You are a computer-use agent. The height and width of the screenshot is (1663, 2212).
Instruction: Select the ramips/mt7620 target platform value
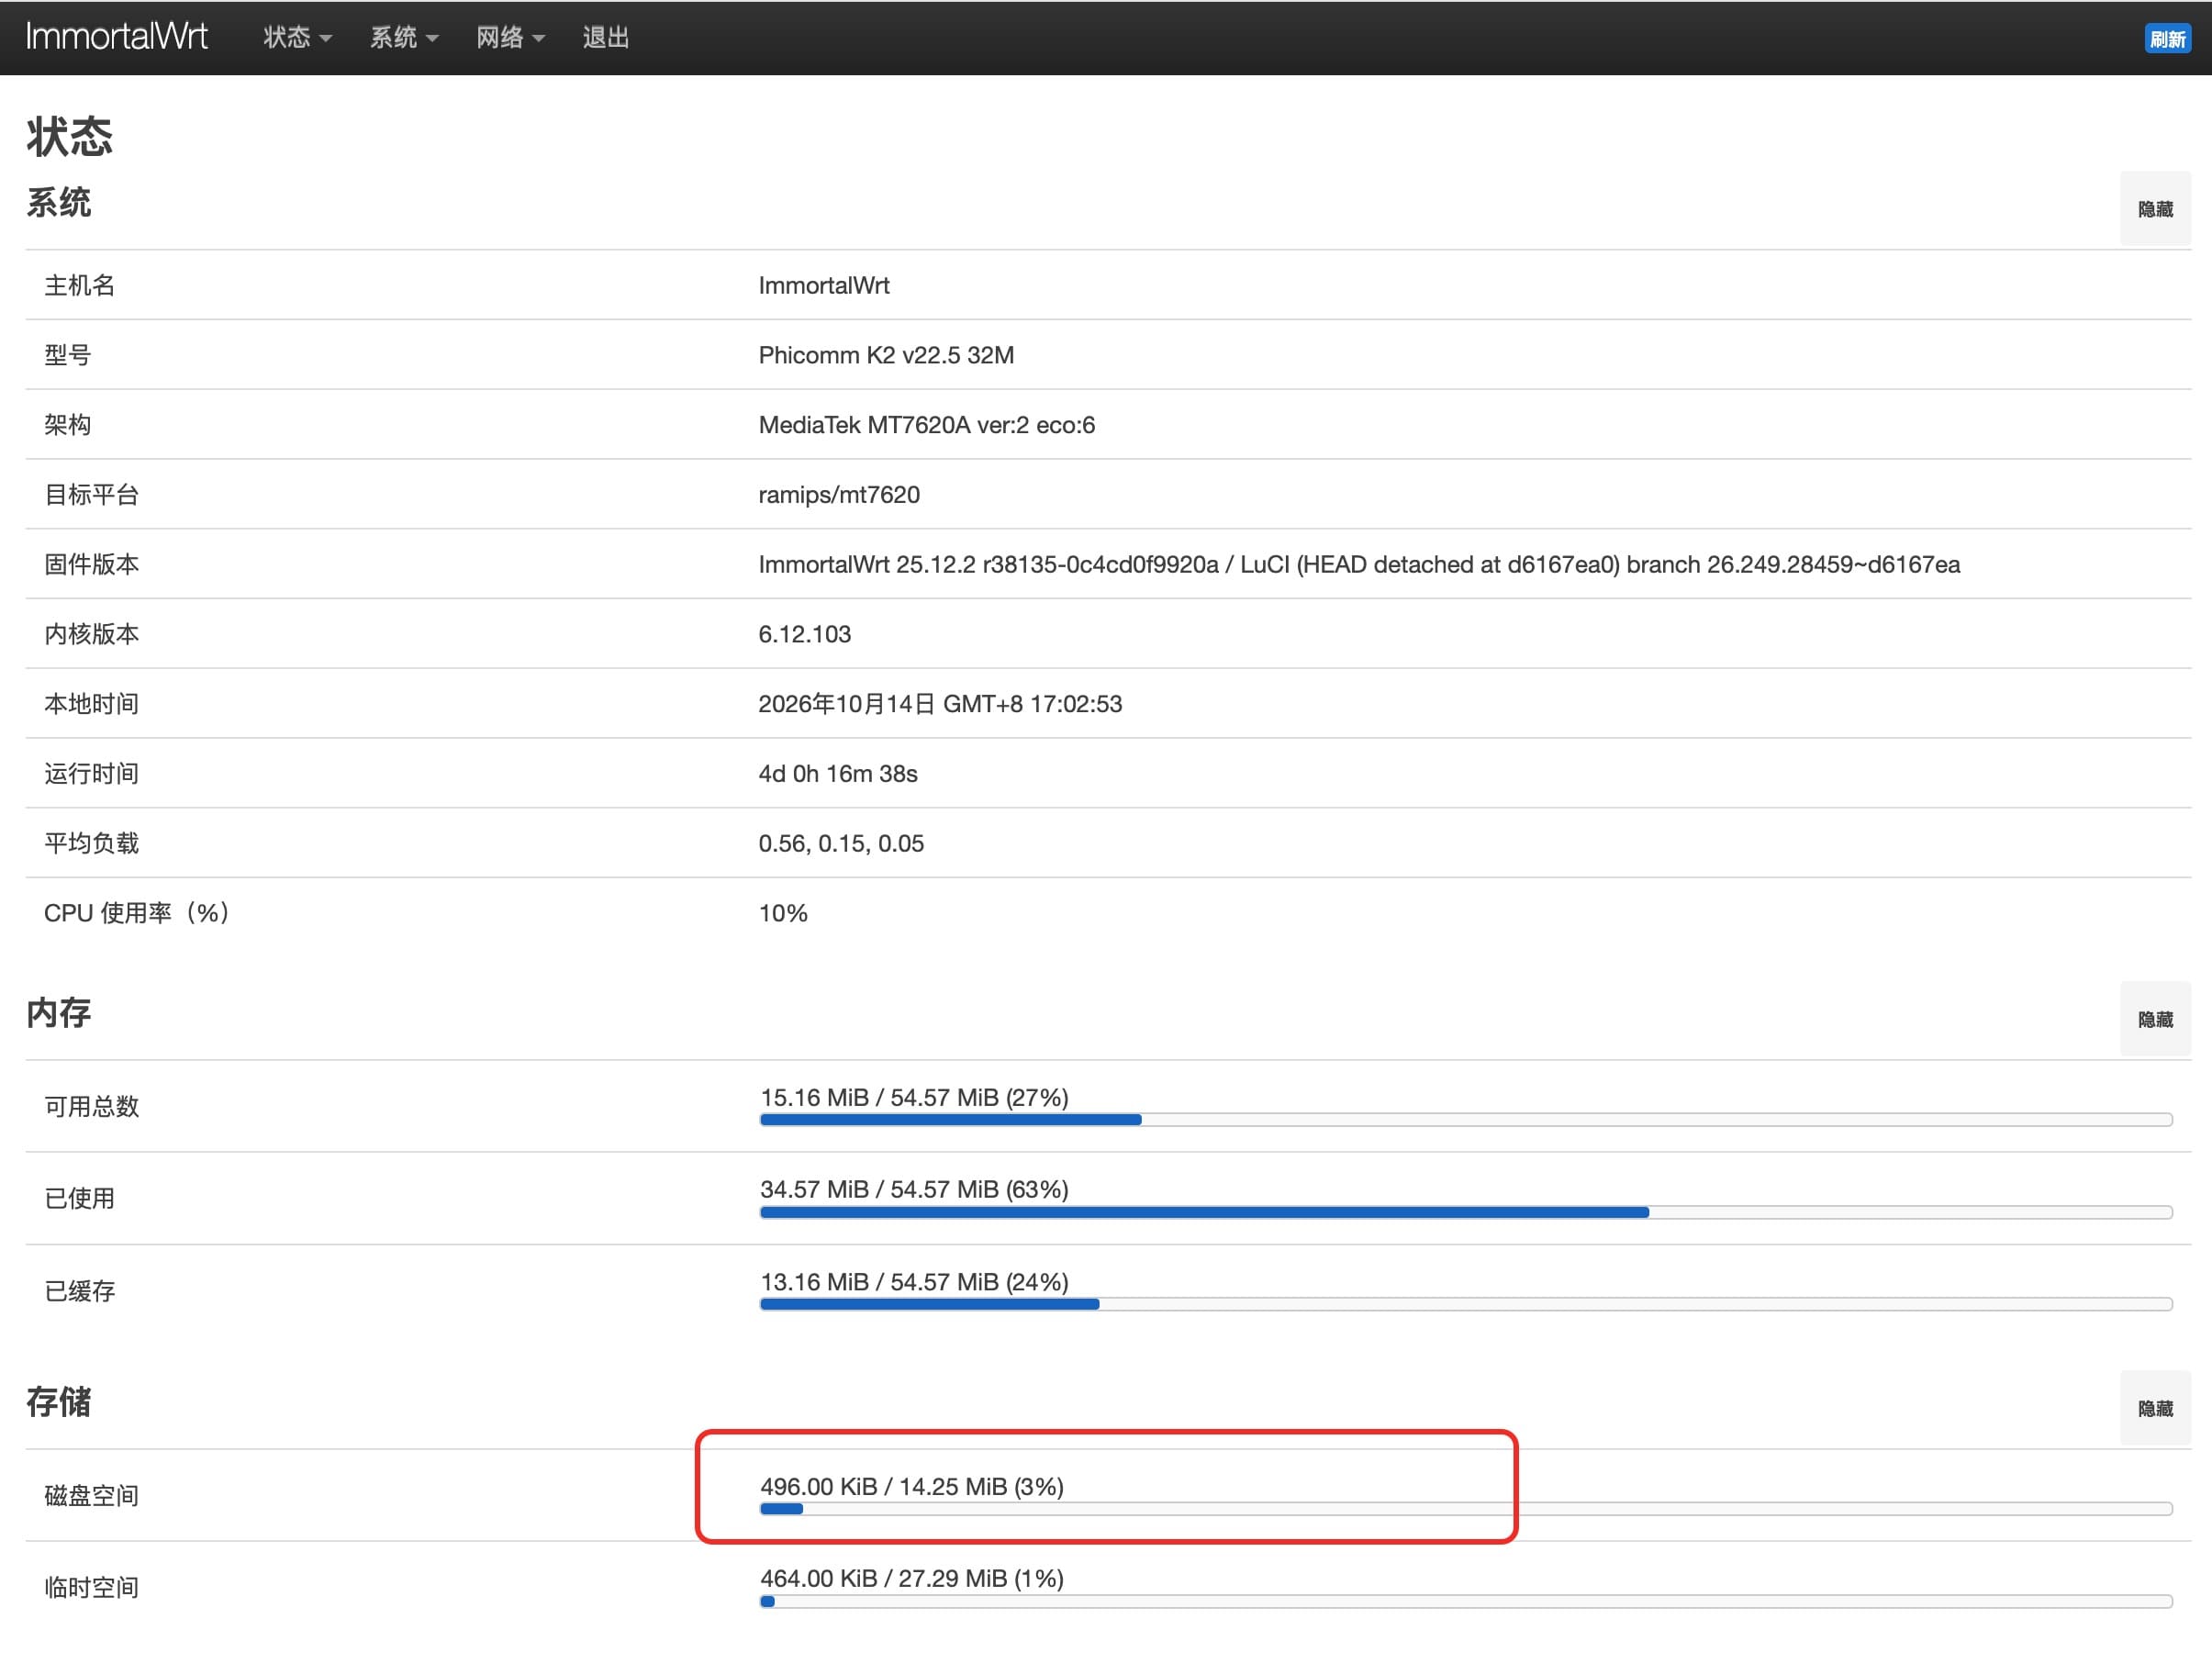(839, 495)
